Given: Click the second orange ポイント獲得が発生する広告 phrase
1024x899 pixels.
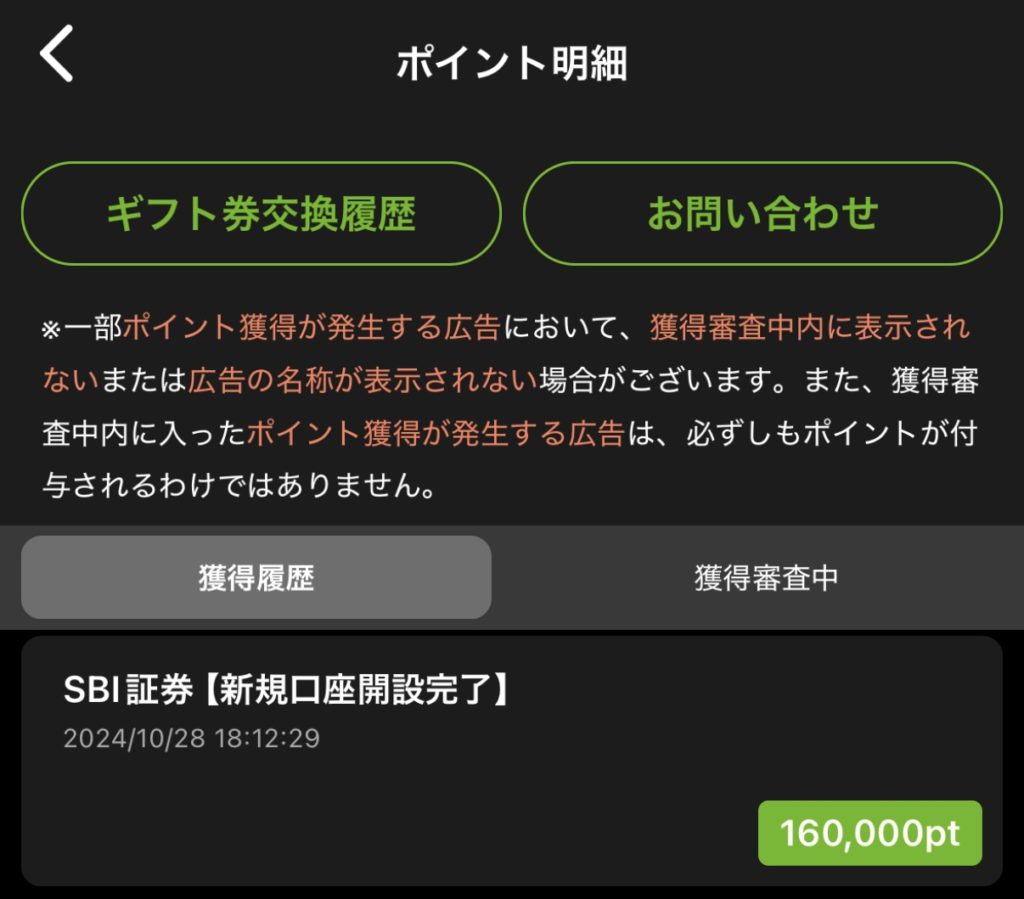Looking at the screenshot, I should [435, 434].
